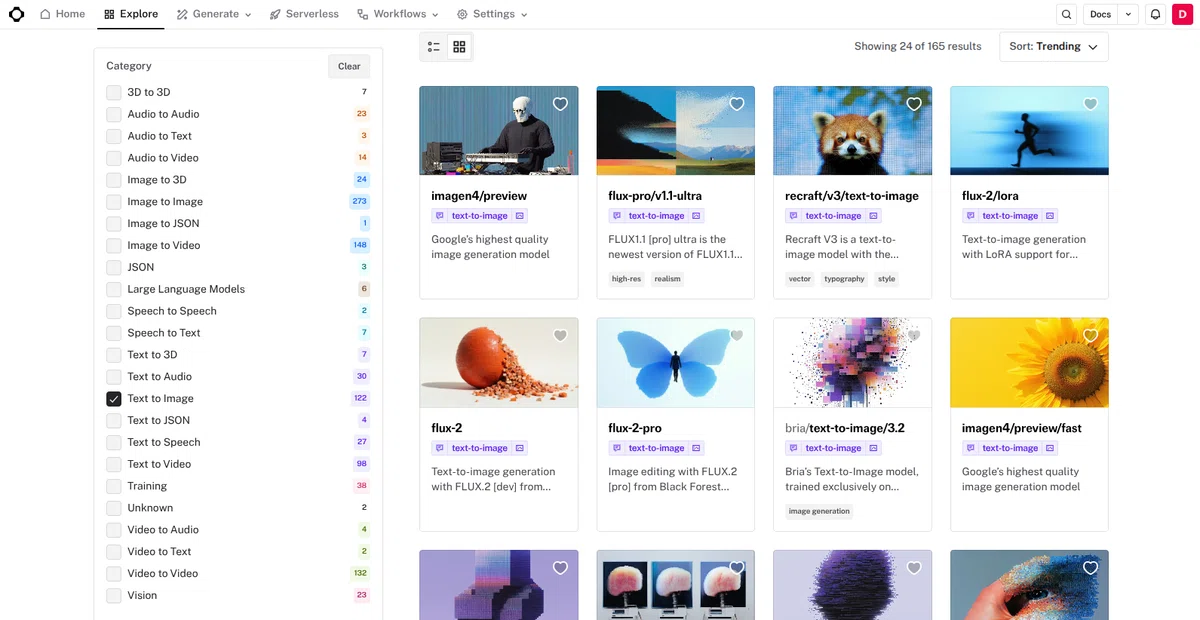Favorite the flux-2/lora model
This screenshot has height=620, width=1200.
click(x=1091, y=104)
